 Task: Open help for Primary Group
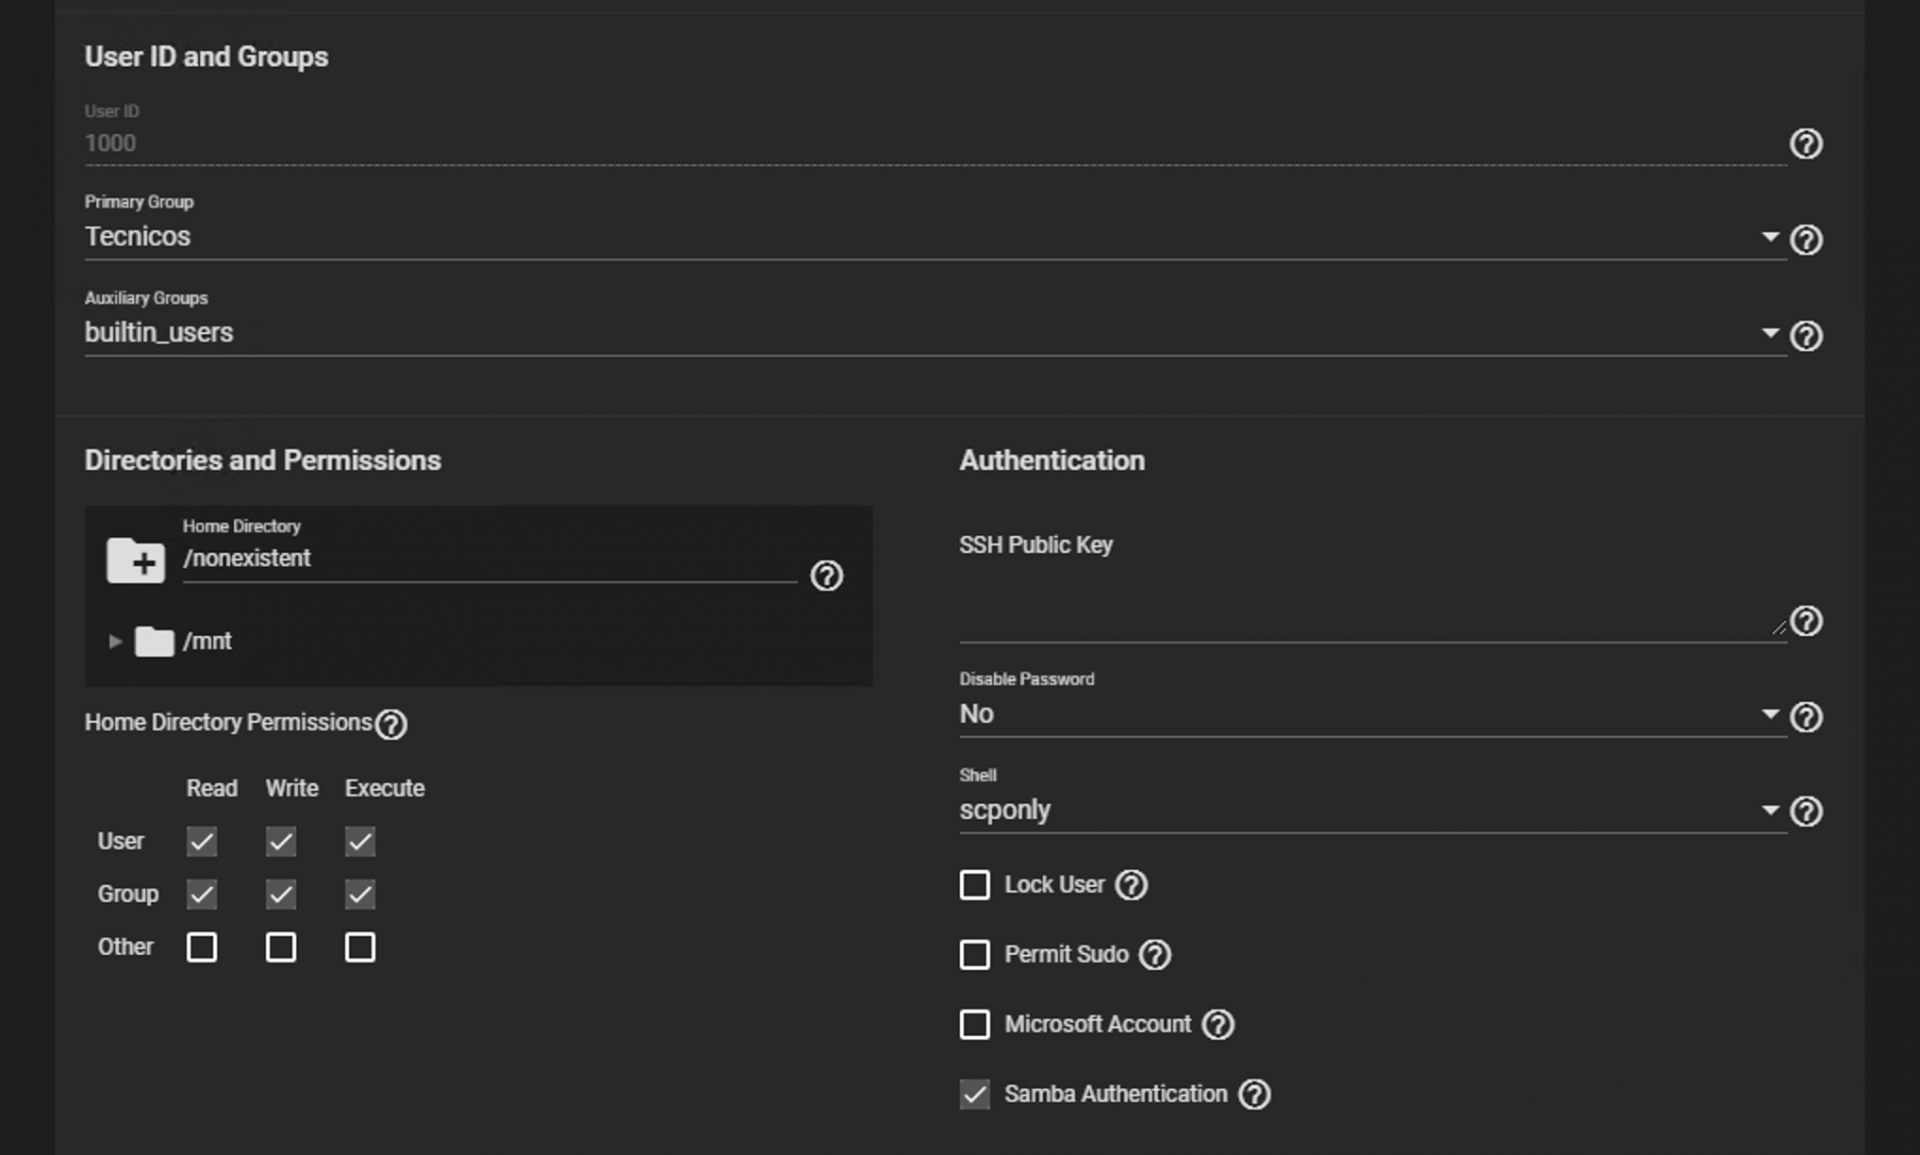[1806, 240]
